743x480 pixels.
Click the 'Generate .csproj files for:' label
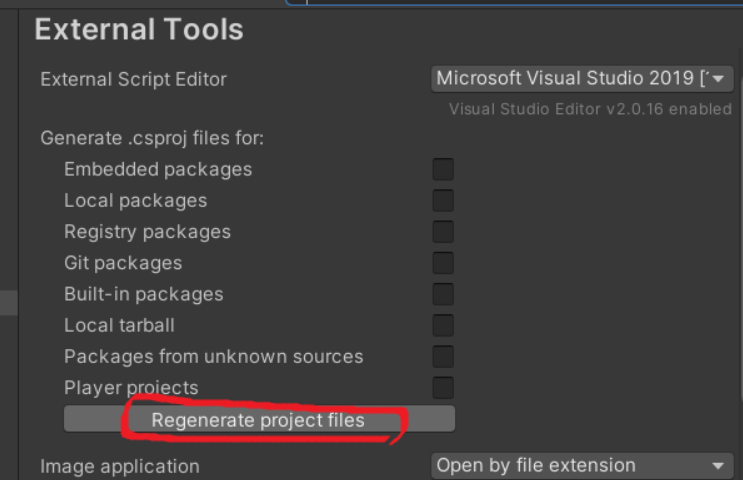pos(152,138)
